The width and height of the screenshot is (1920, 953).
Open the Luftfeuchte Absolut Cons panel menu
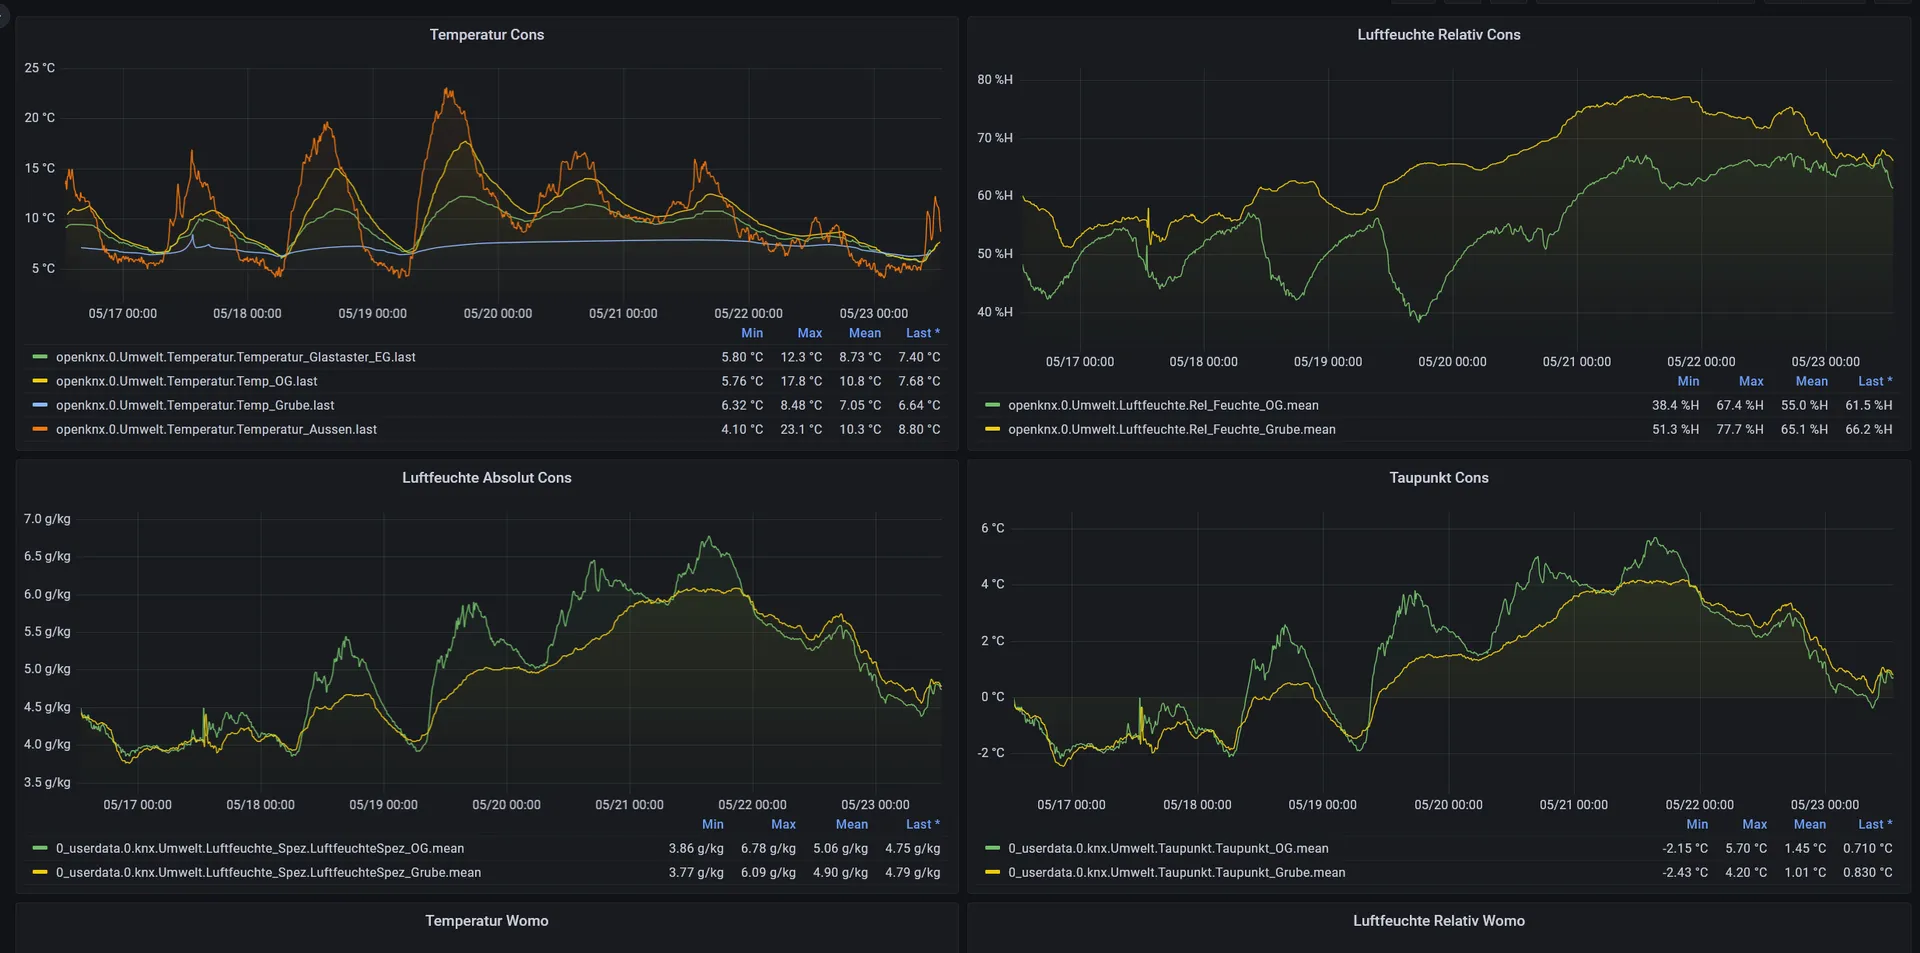[x=486, y=478]
